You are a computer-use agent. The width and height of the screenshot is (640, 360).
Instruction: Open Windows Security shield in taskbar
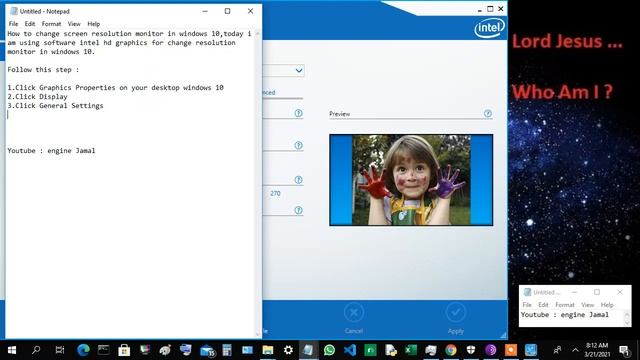pos(471,350)
